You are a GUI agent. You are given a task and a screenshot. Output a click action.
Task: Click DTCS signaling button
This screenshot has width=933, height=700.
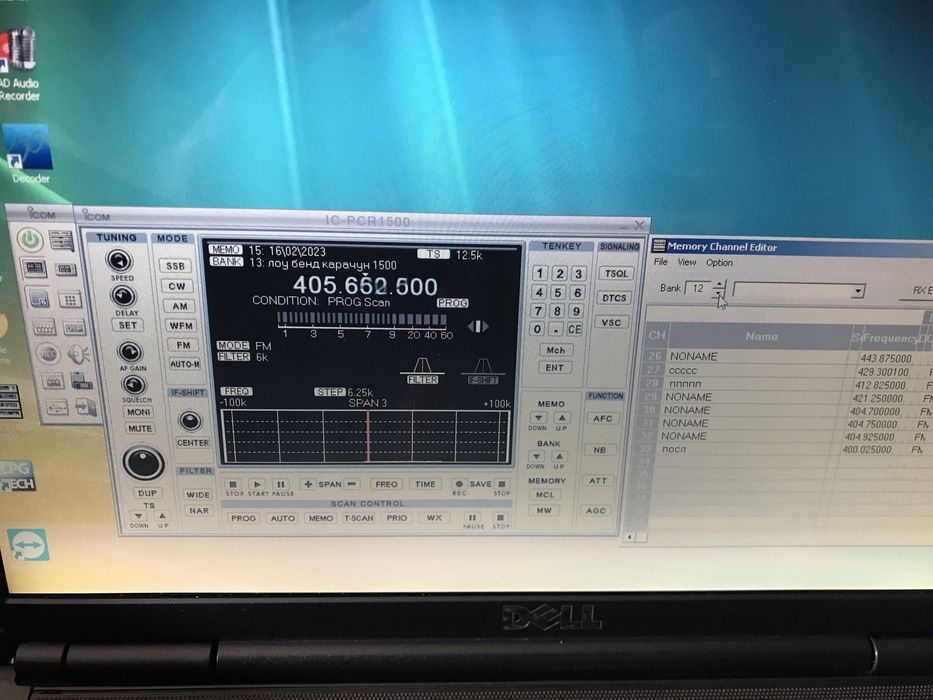coord(613,298)
